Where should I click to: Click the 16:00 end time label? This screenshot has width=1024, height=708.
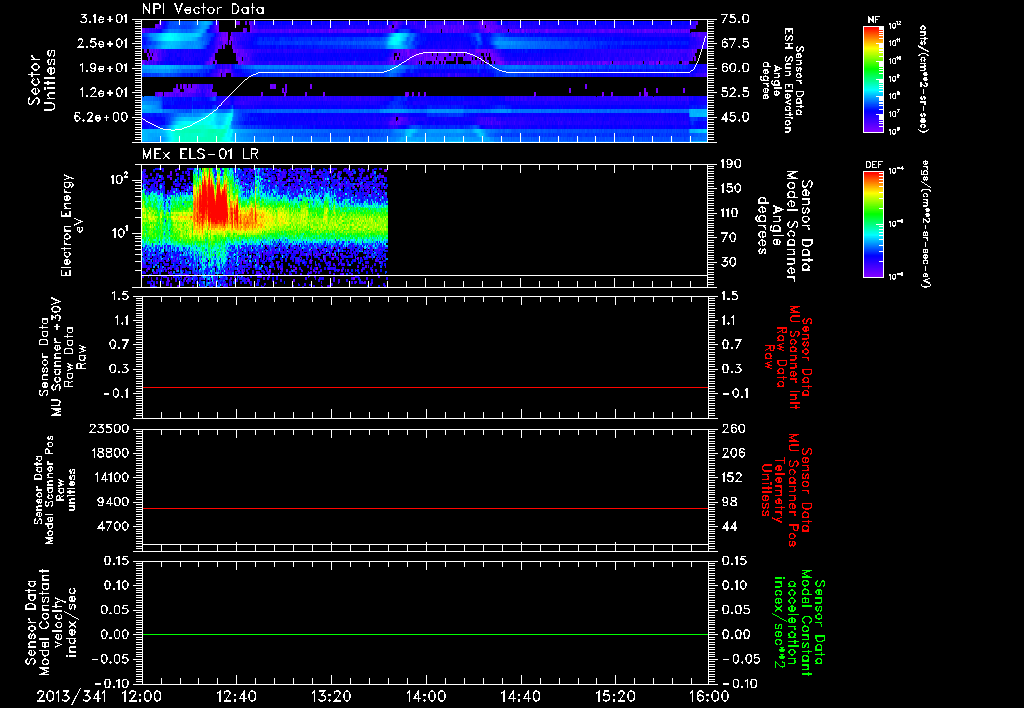(710, 696)
